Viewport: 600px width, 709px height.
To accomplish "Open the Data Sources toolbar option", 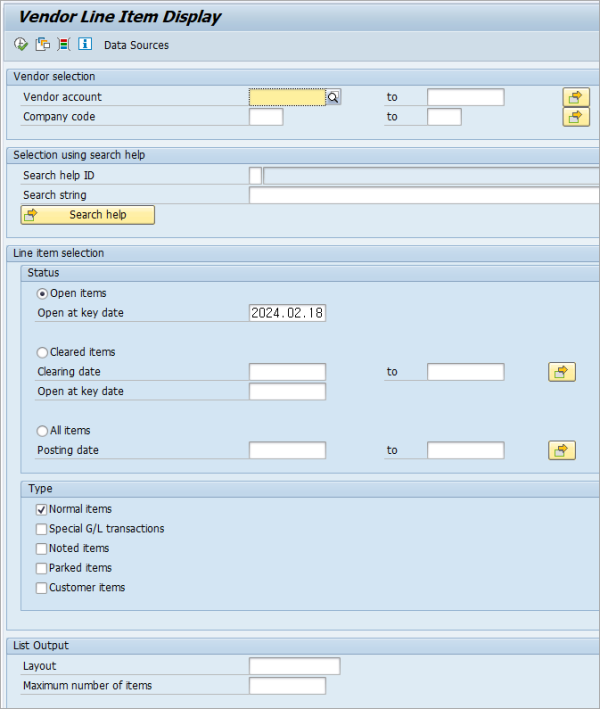I will coord(136,45).
